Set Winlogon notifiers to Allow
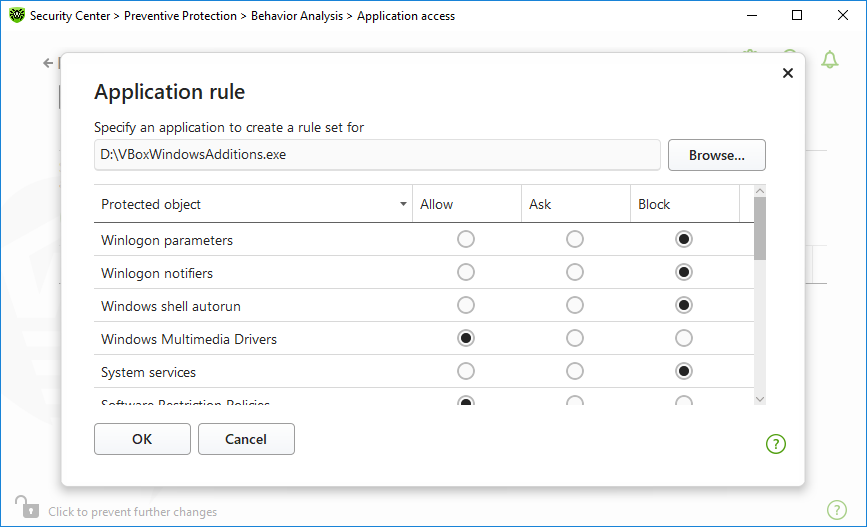867x527 pixels. [x=466, y=273]
